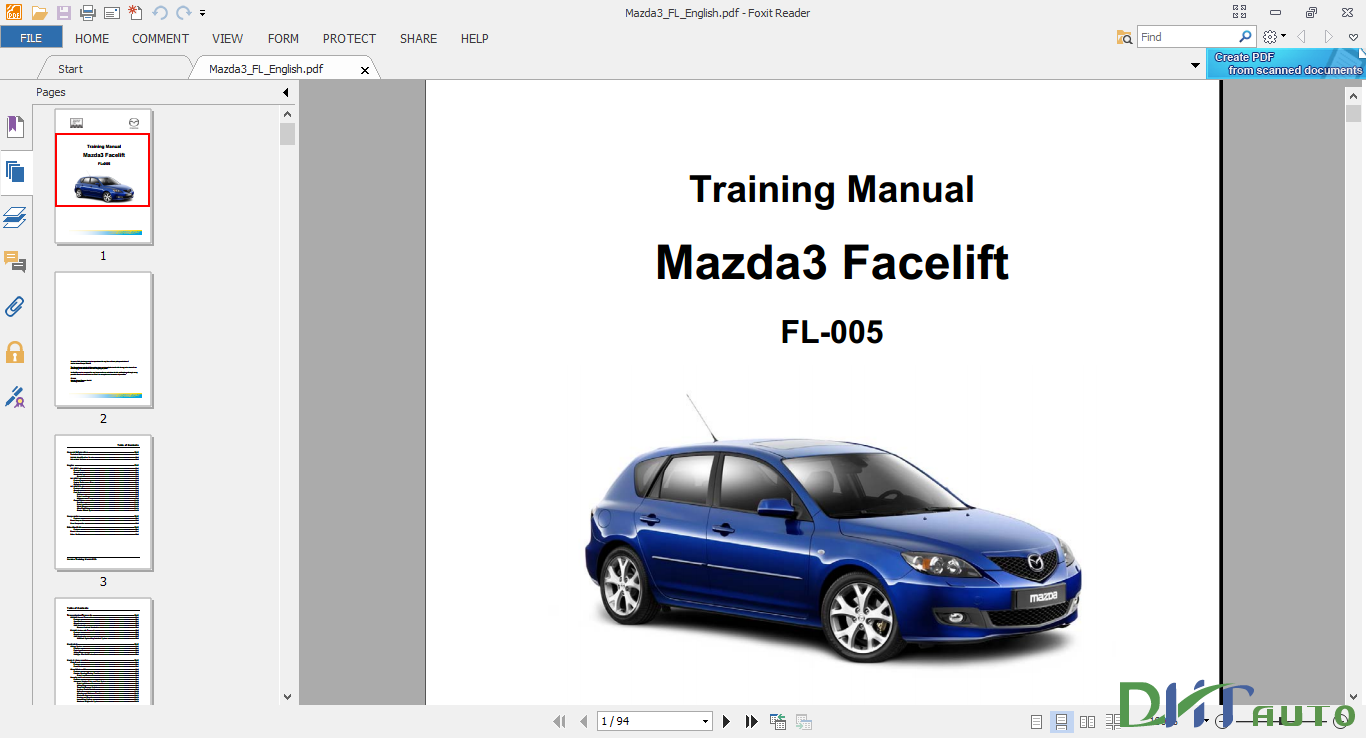Open the Security padlock panel
1366x738 pixels.
(15, 352)
